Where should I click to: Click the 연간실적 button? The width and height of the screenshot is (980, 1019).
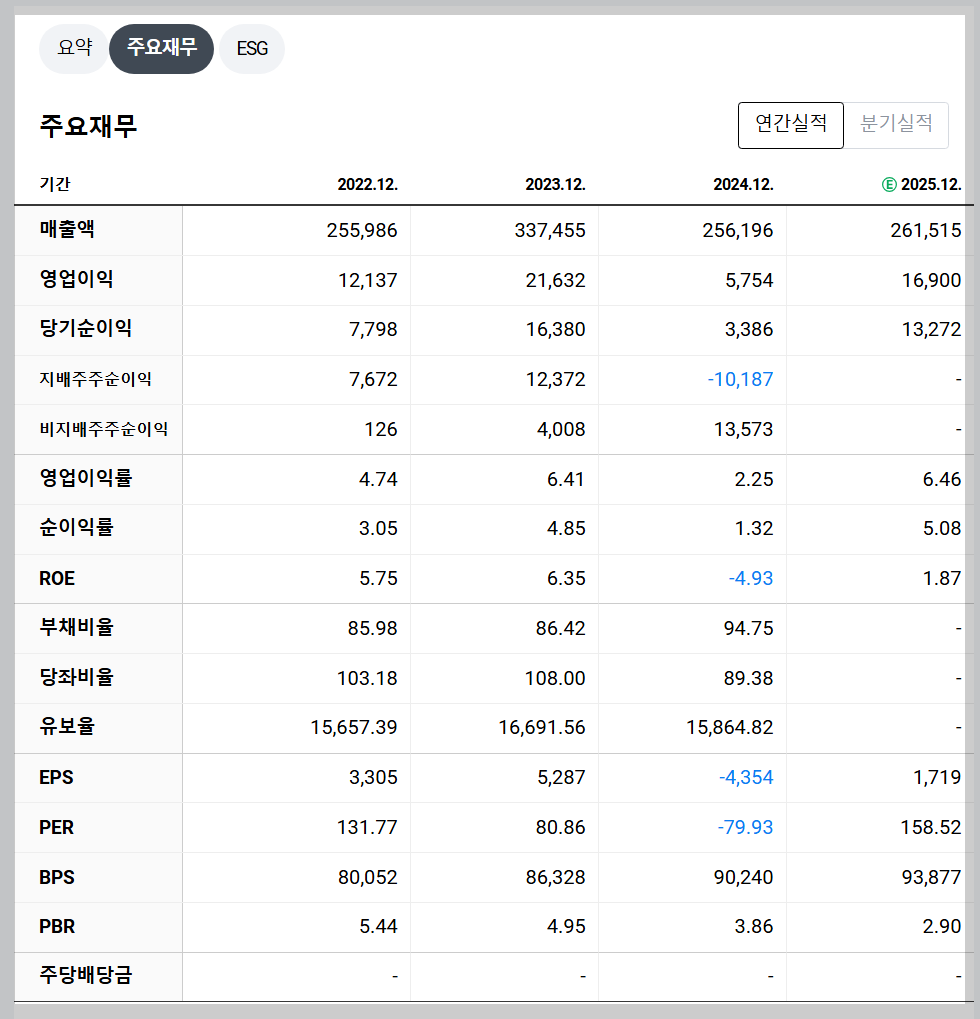click(x=790, y=125)
